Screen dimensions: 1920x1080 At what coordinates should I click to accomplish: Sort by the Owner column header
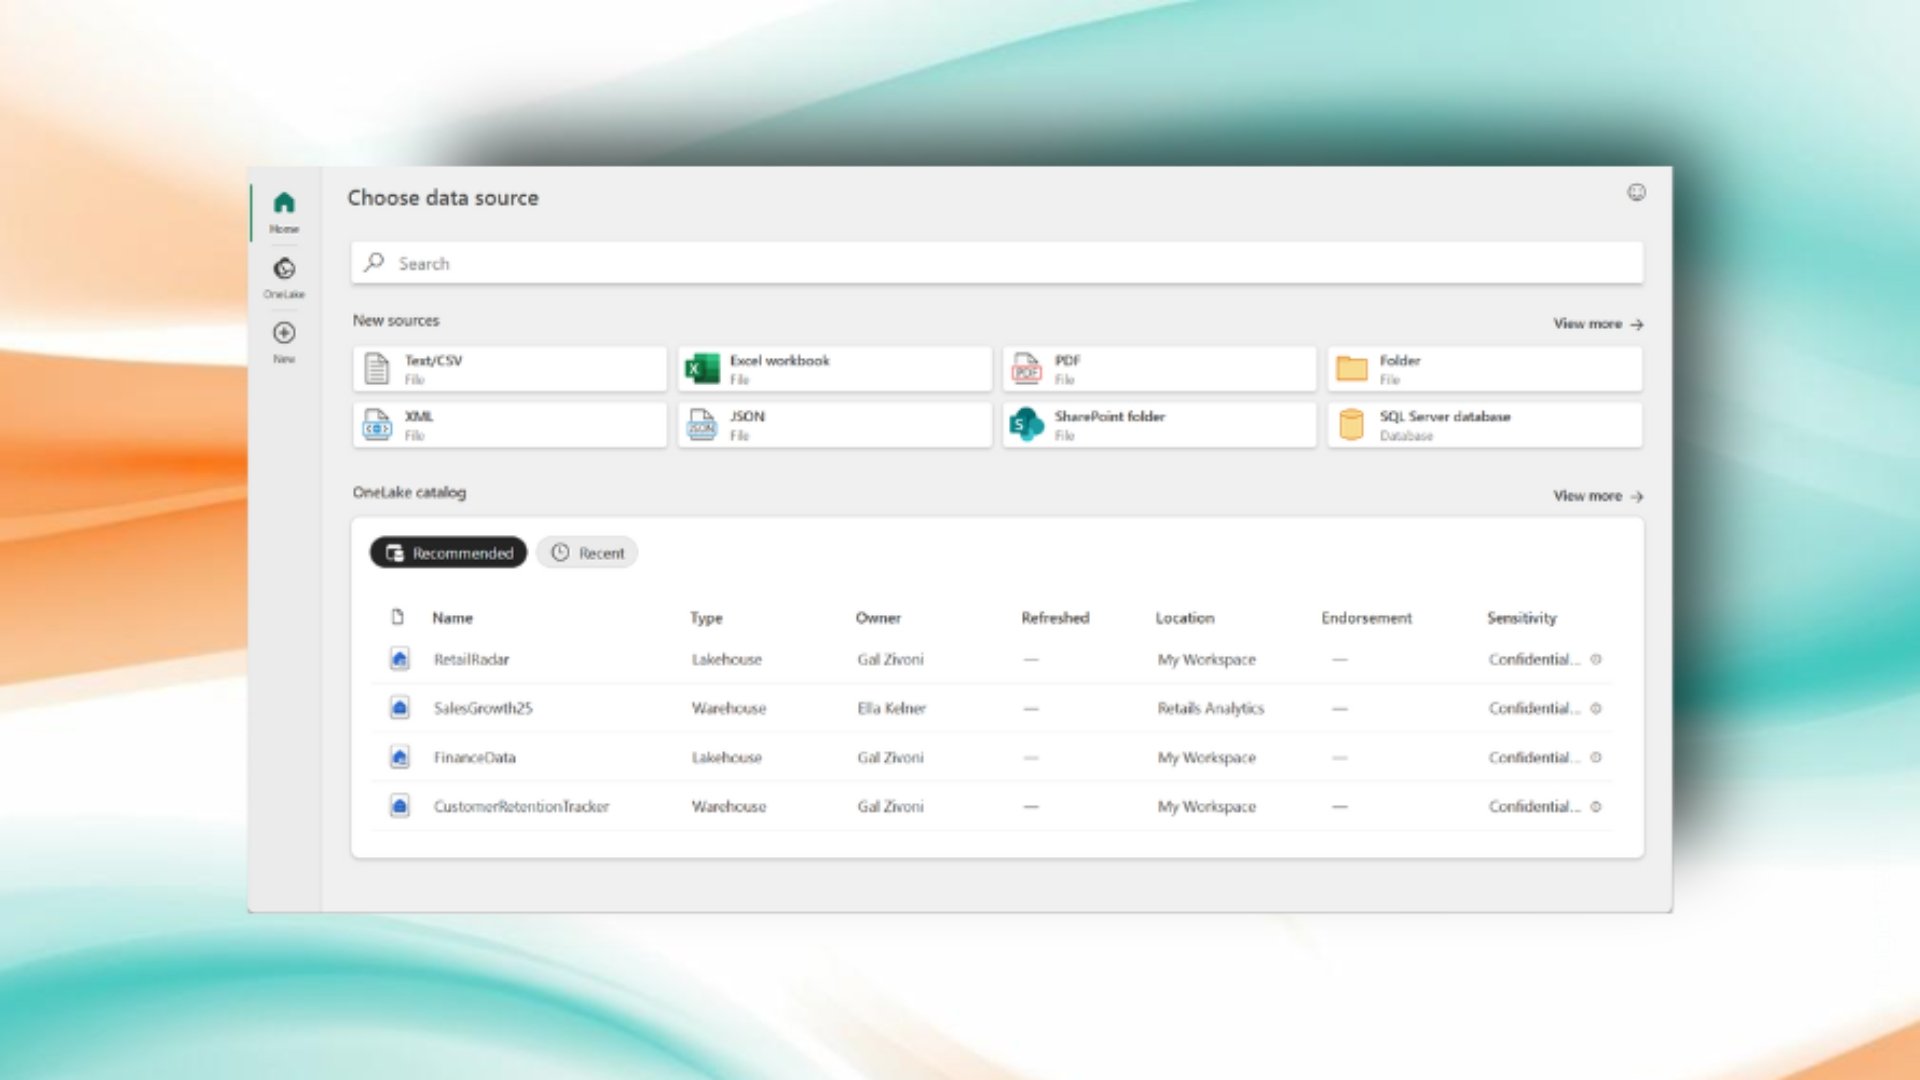tap(878, 618)
